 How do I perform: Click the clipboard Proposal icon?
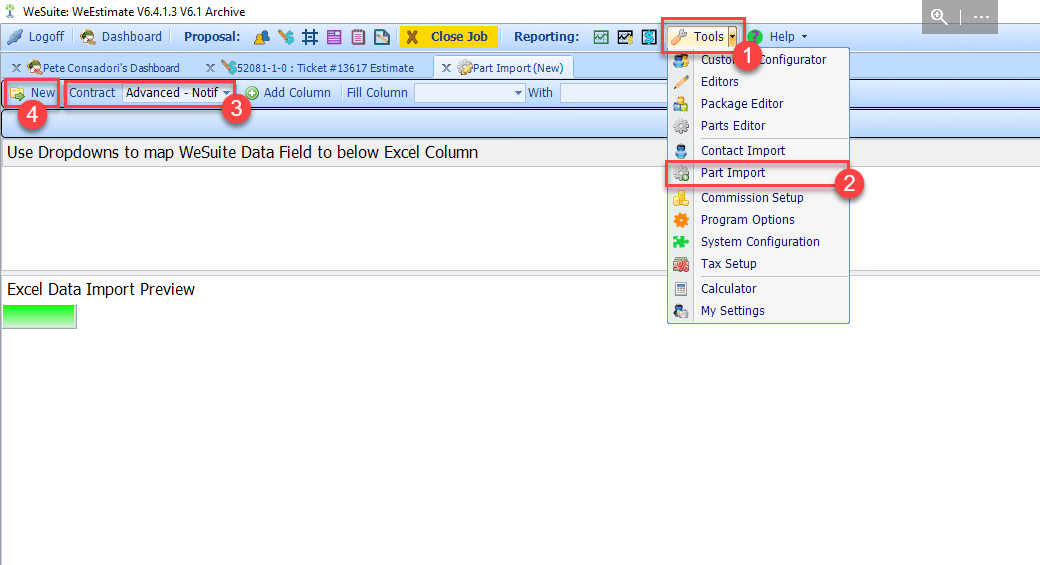coord(358,37)
